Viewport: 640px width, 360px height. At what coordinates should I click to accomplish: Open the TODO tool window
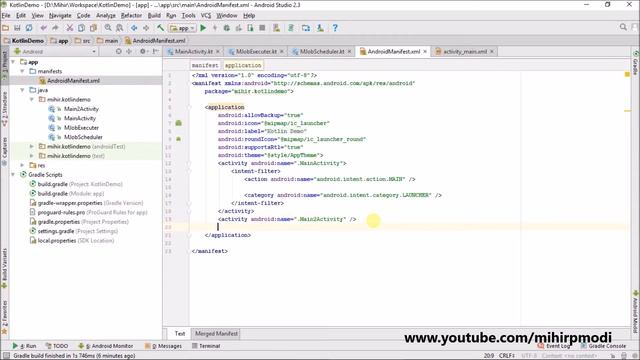click(x=57, y=346)
